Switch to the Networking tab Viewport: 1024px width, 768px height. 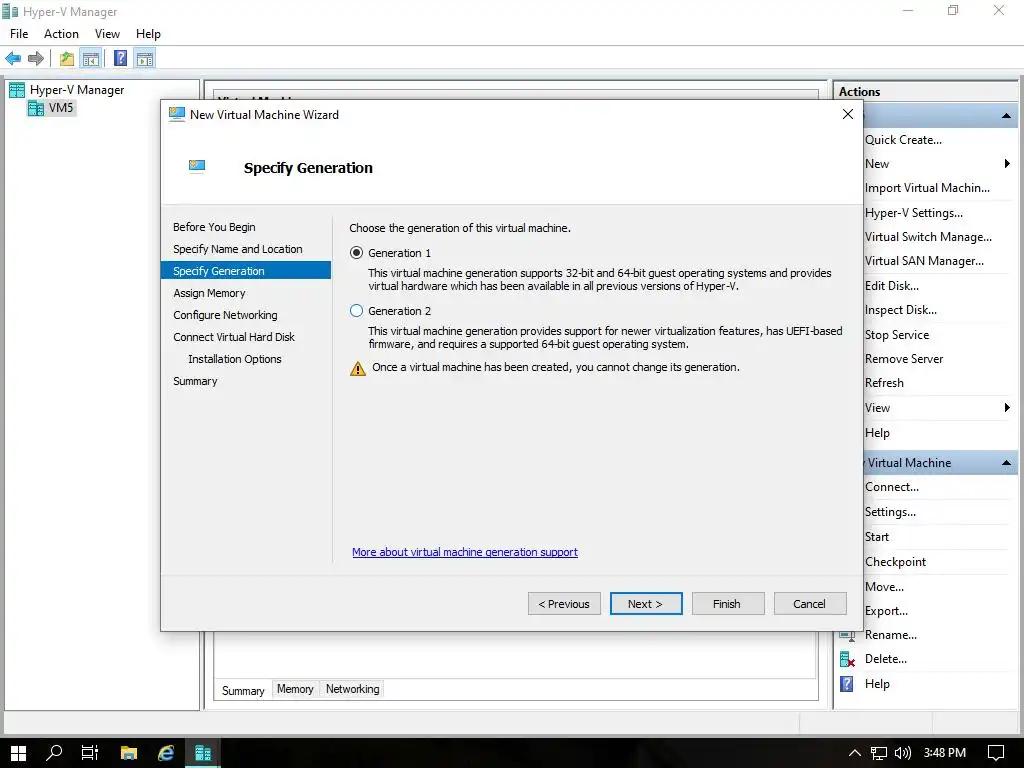(x=353, y=689)
